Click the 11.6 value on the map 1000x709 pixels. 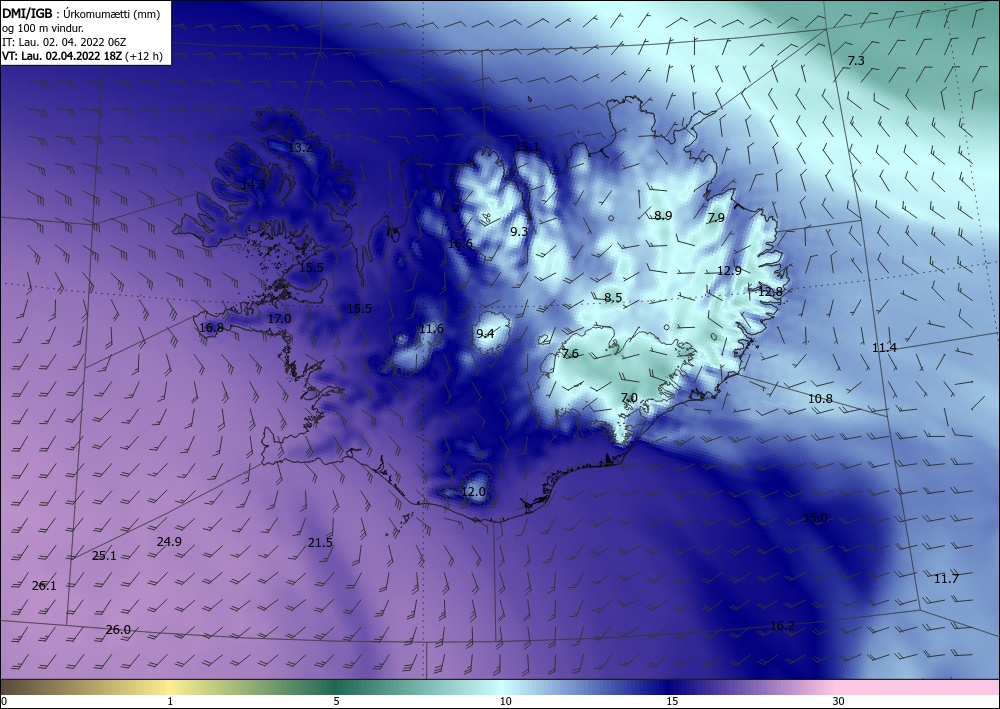(431, 329)
